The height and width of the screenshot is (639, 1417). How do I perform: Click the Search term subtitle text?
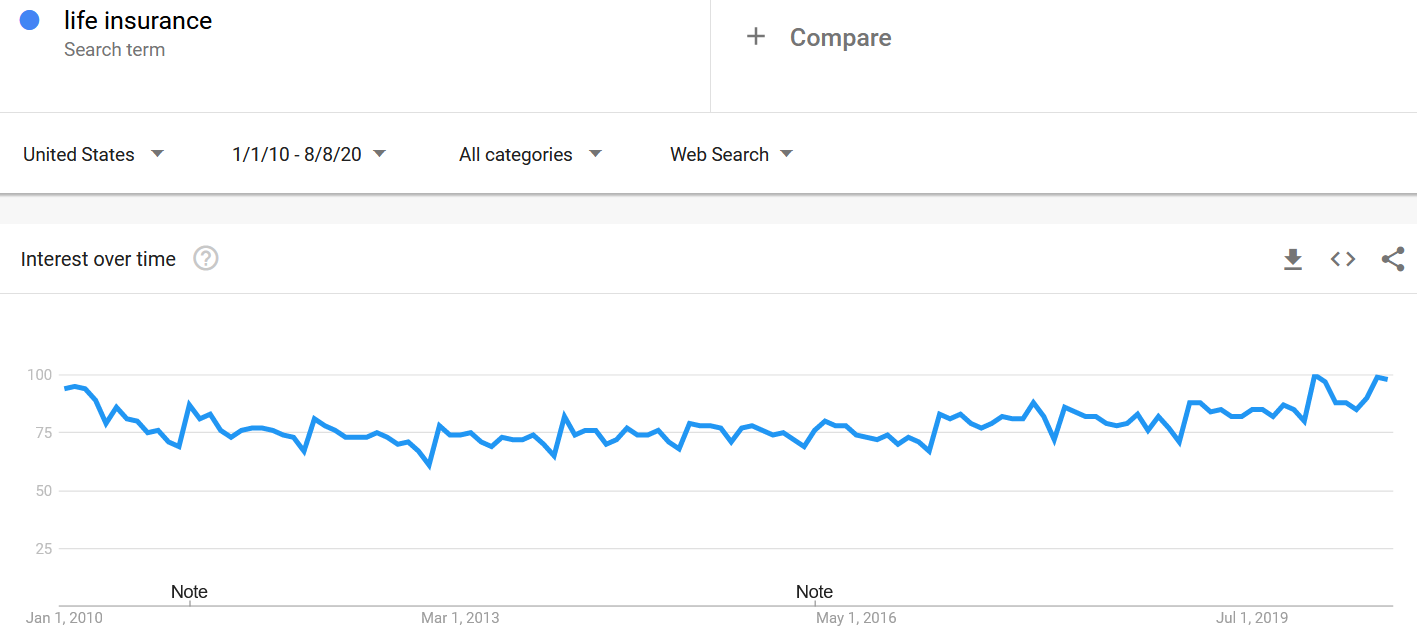tap(114, 49)
